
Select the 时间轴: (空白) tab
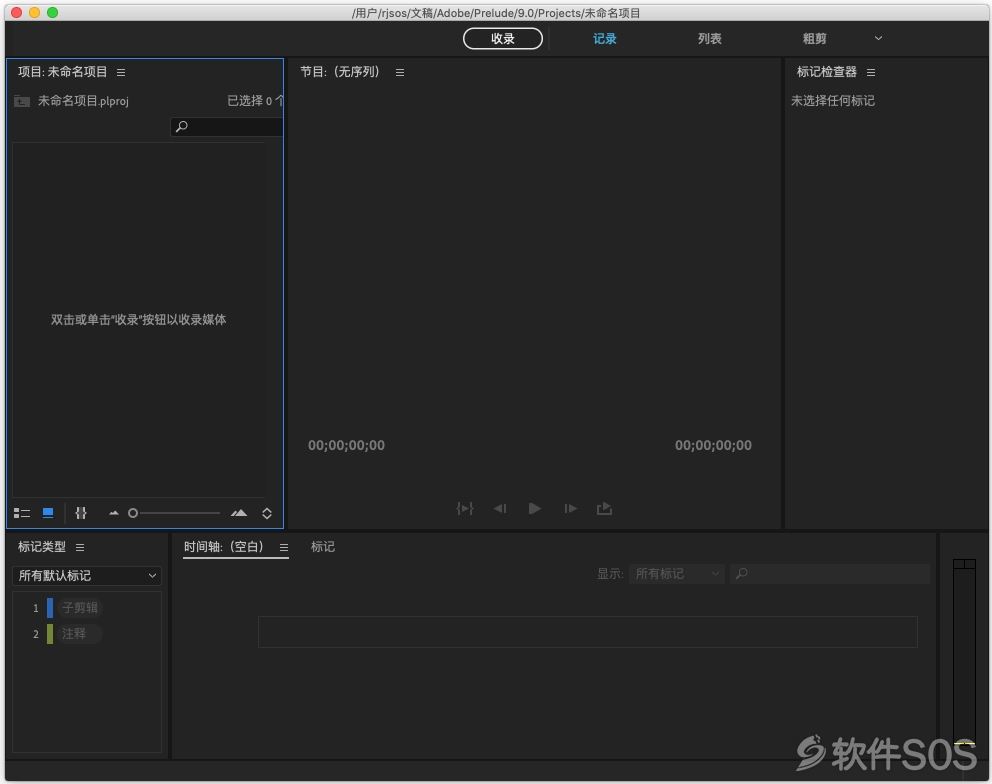(223, 547)
